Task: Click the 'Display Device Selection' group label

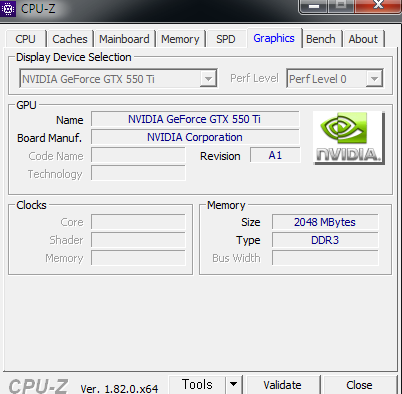Action: click(74, 57)
